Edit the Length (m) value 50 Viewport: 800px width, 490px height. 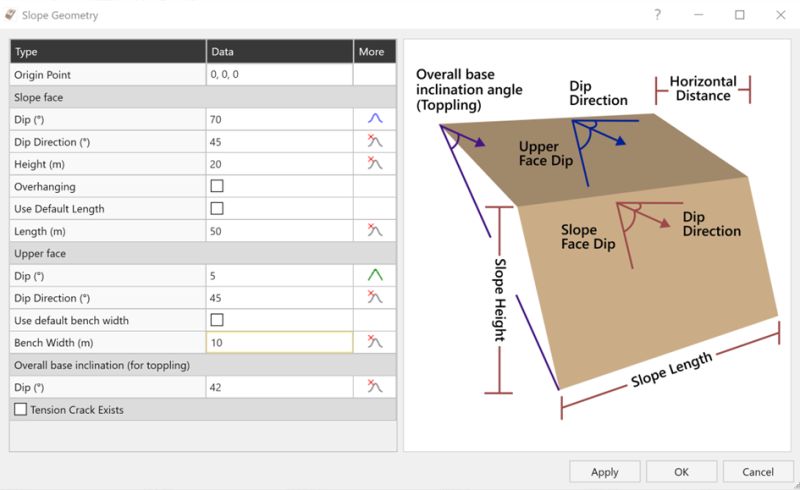coord(280,231)
